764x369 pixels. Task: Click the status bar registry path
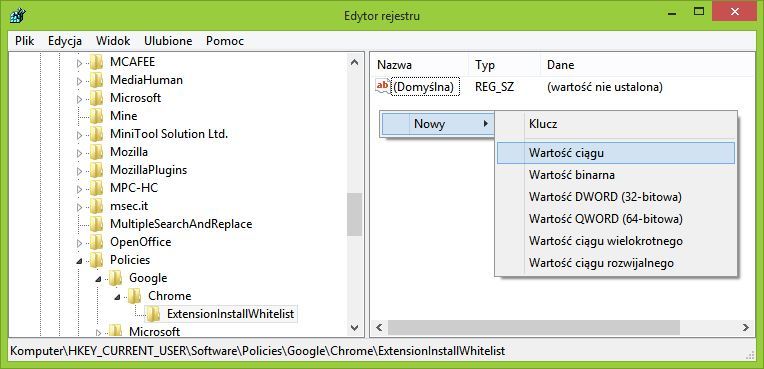click(258, 350)
